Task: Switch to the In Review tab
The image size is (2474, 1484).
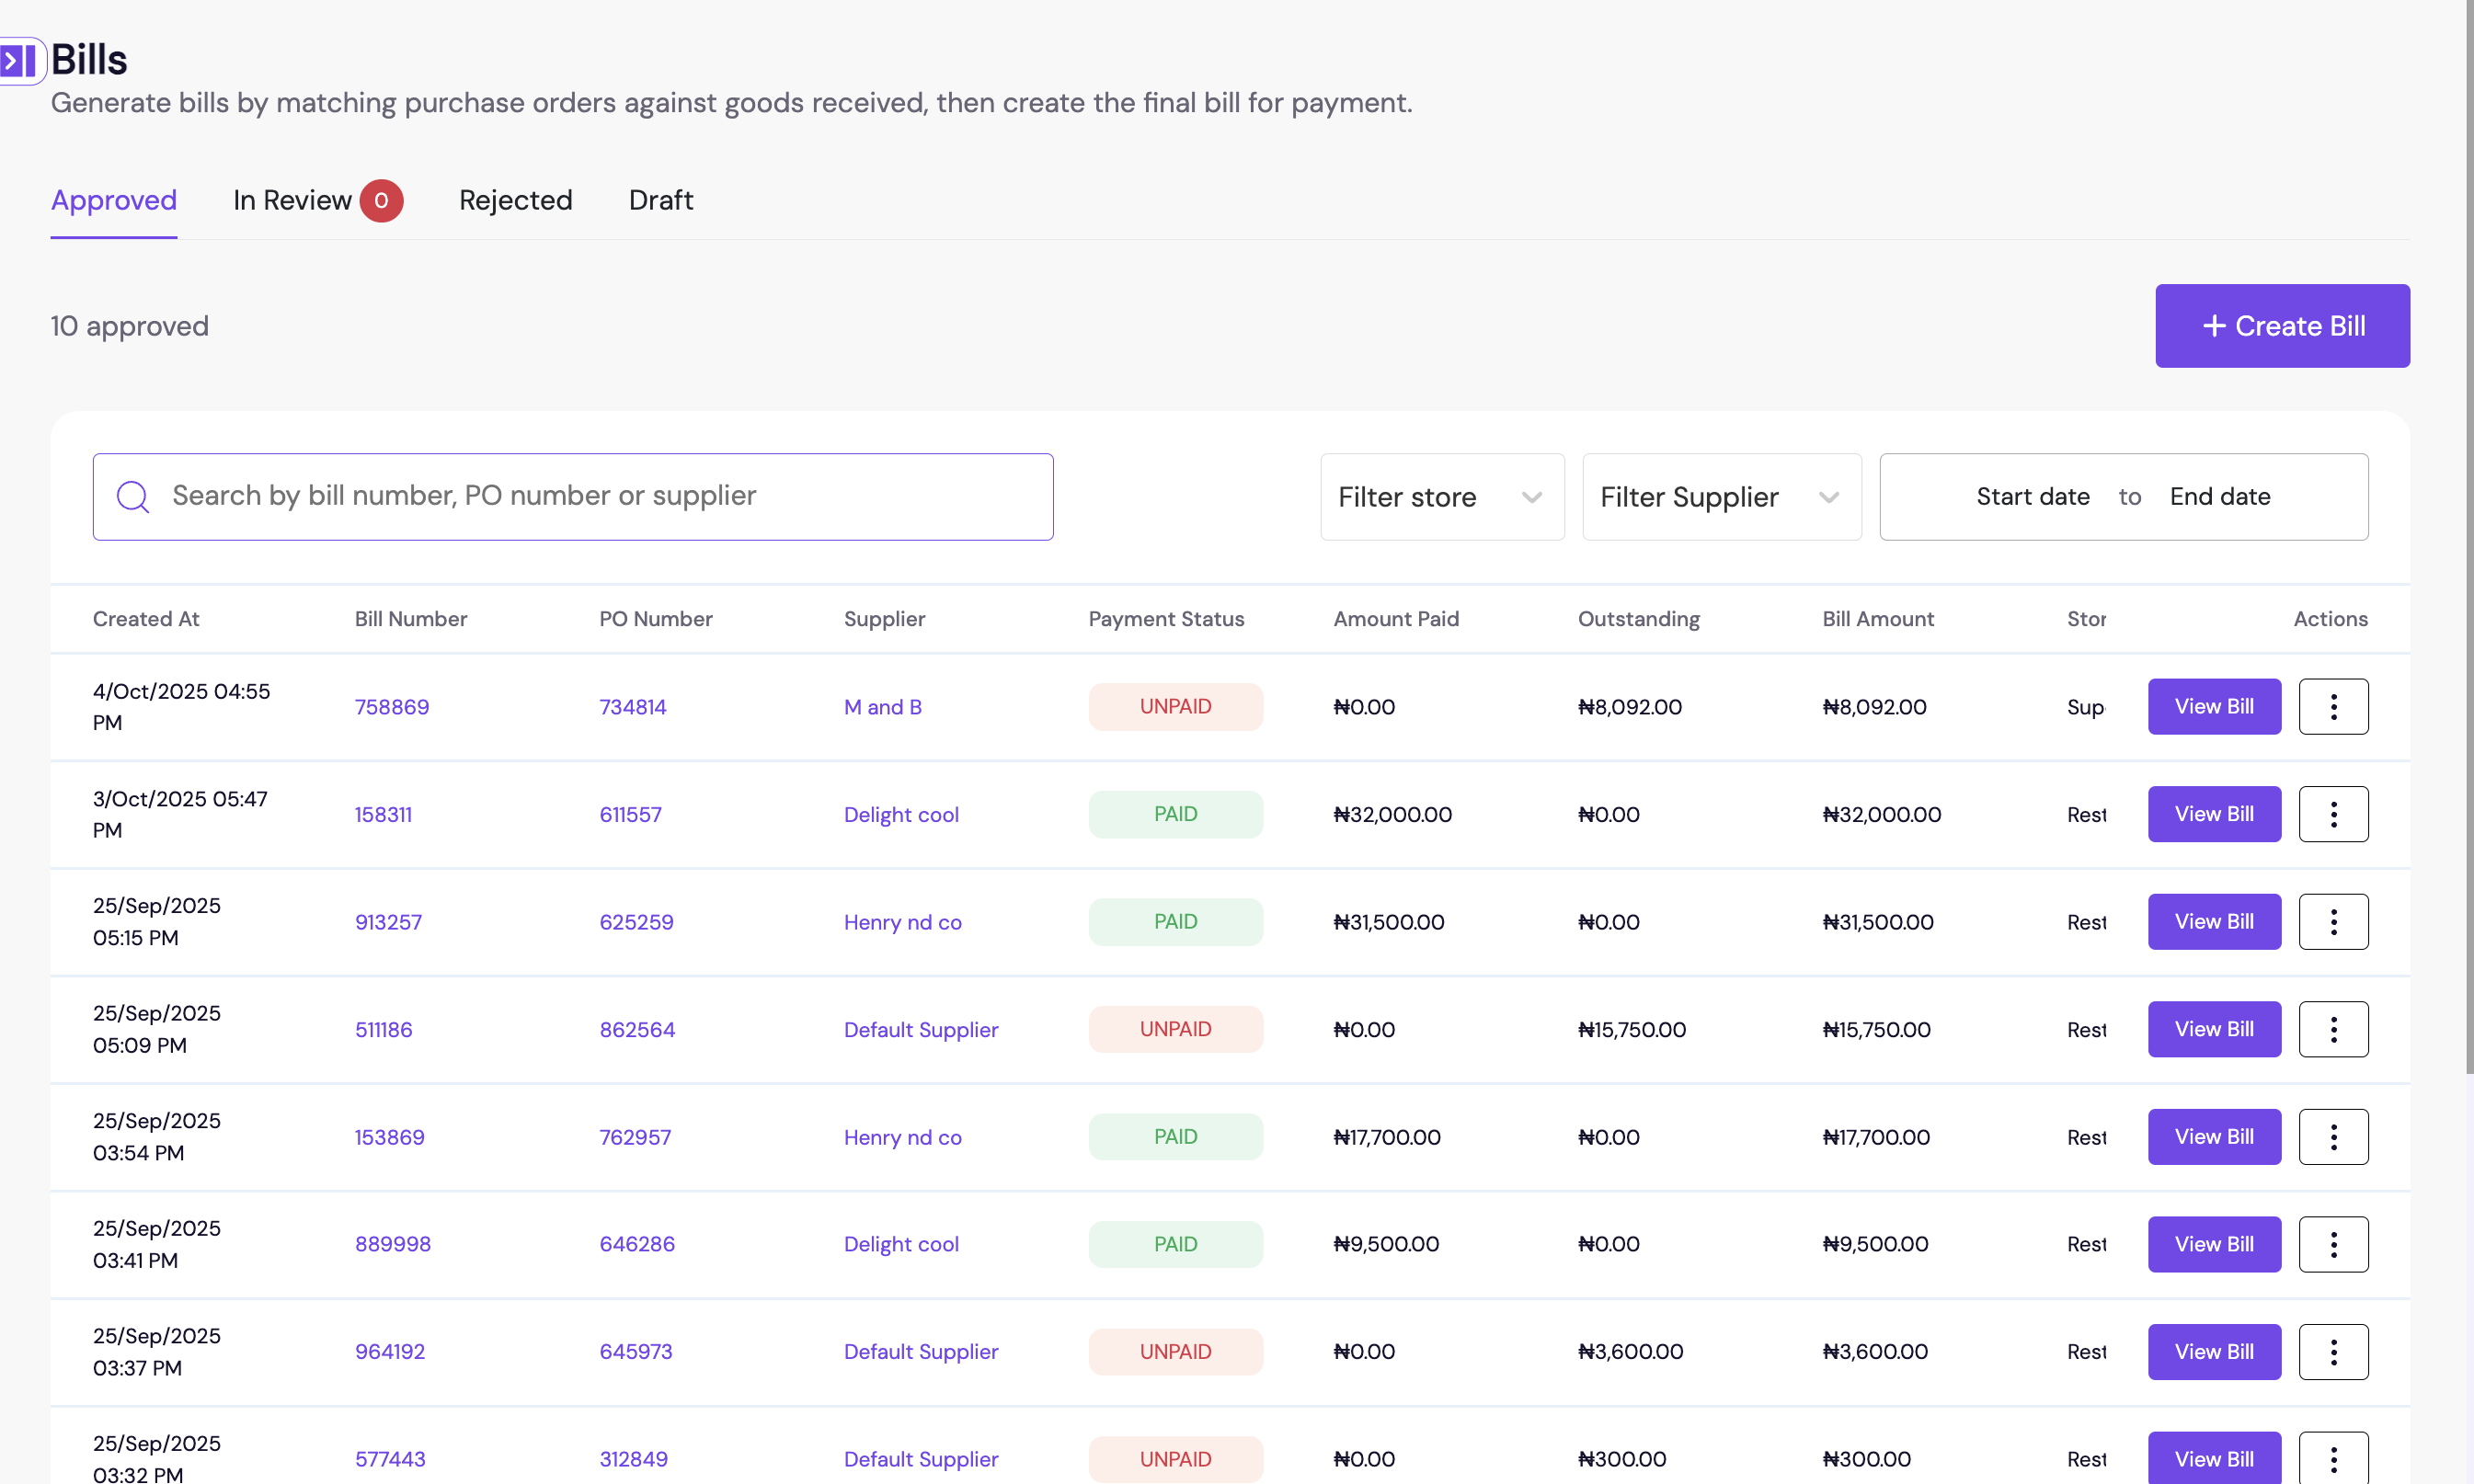Action: tap(293, 201)
